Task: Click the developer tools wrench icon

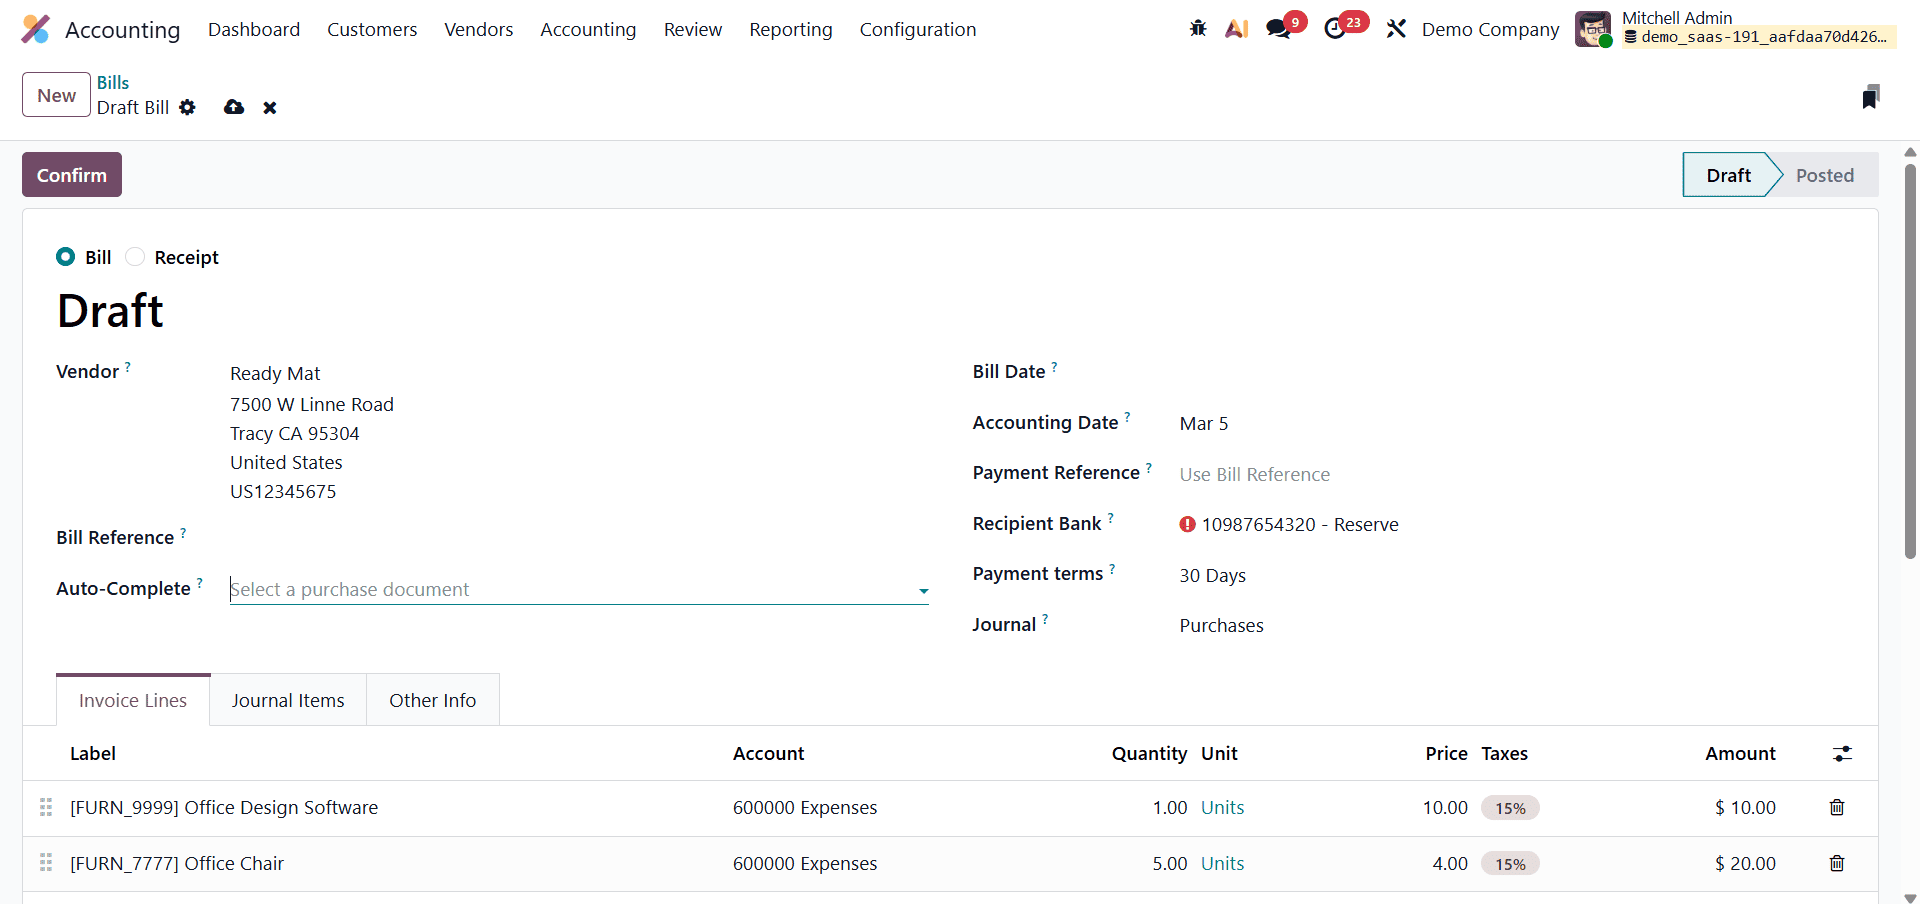Action: point(1396,29)
